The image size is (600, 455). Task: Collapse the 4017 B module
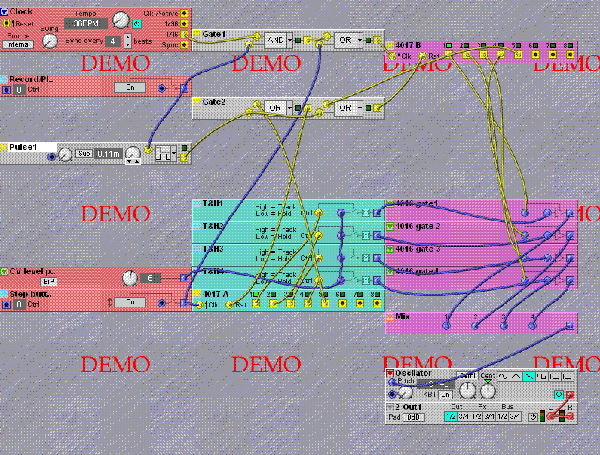[x=390, y=45]
